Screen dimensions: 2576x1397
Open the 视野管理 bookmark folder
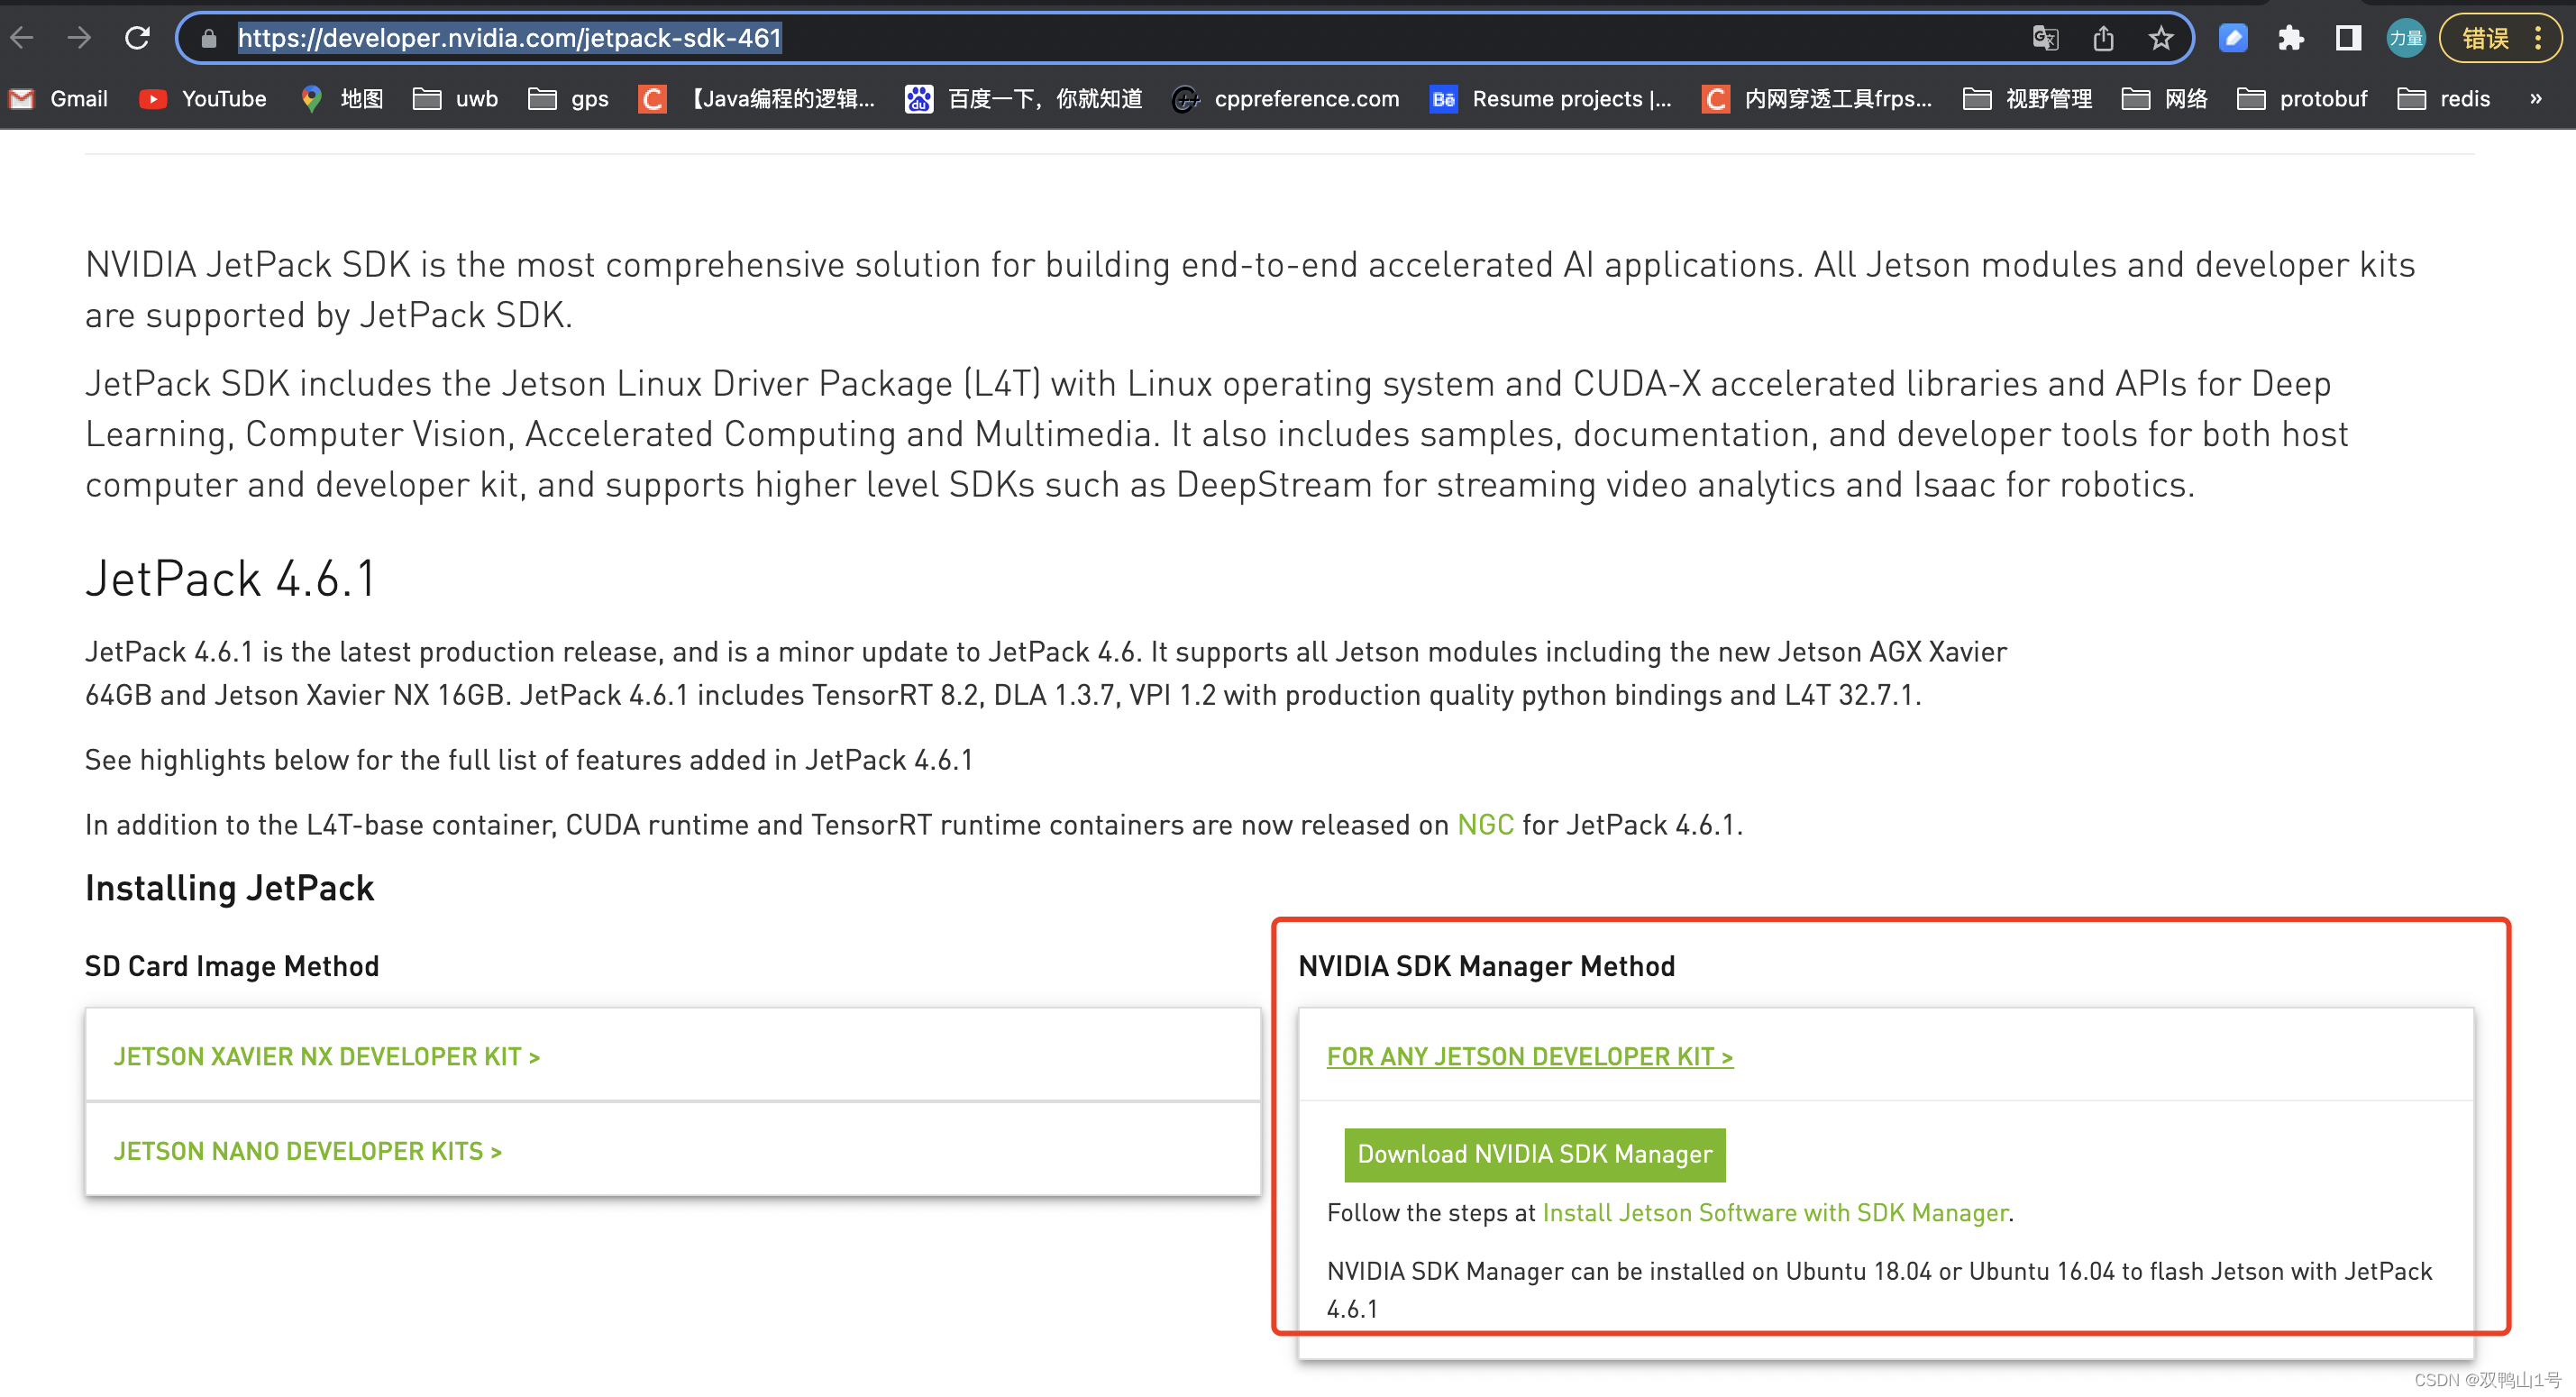click(2027, 98)
